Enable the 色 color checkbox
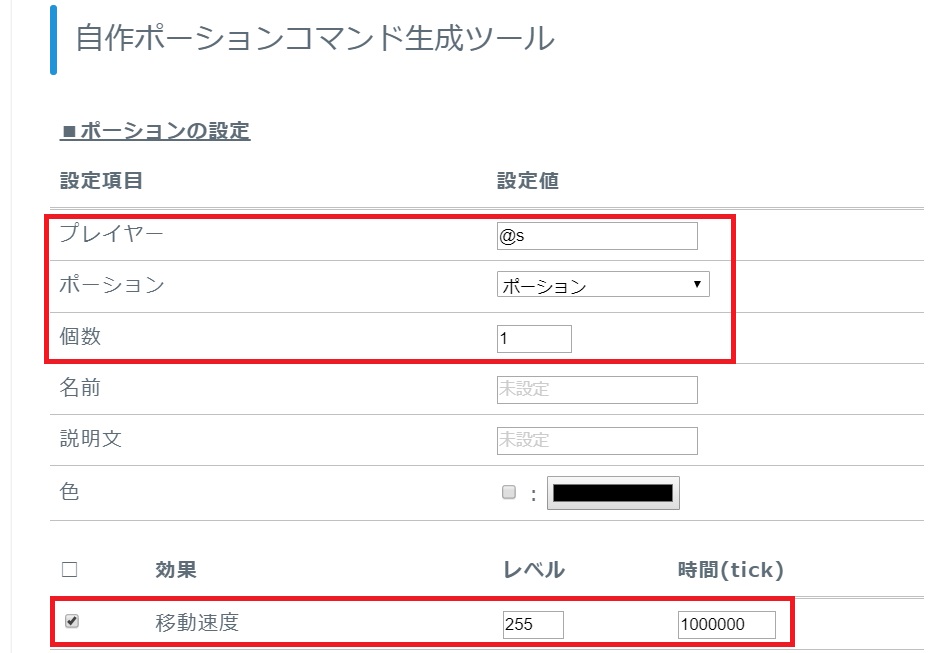The width and height of the screenshot is (933, 653). click(x=509, y=492)
